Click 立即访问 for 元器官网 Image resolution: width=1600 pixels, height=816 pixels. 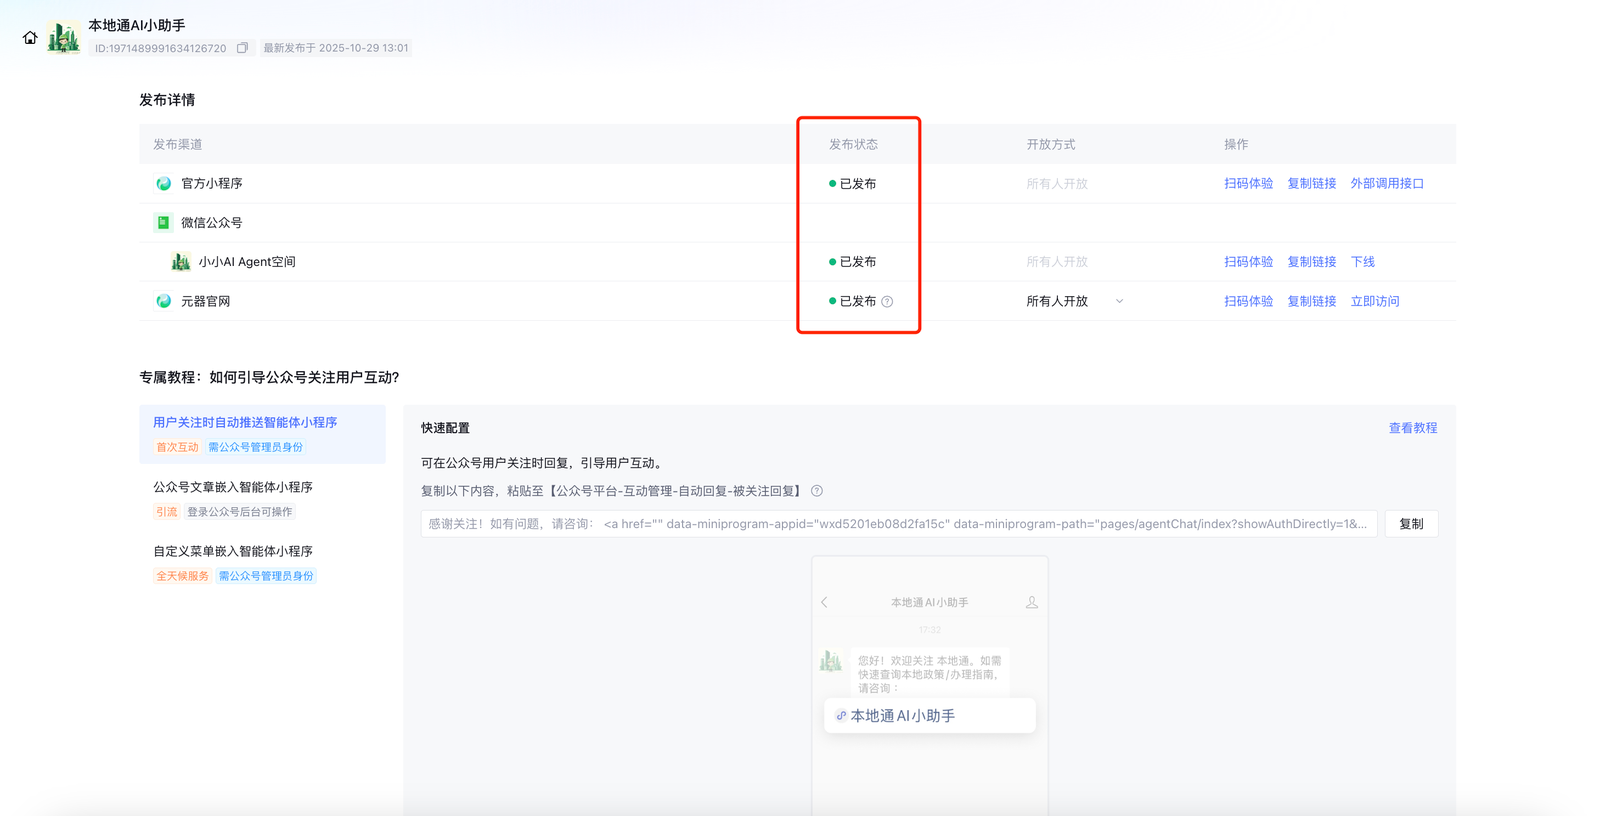pos(1374,301)
